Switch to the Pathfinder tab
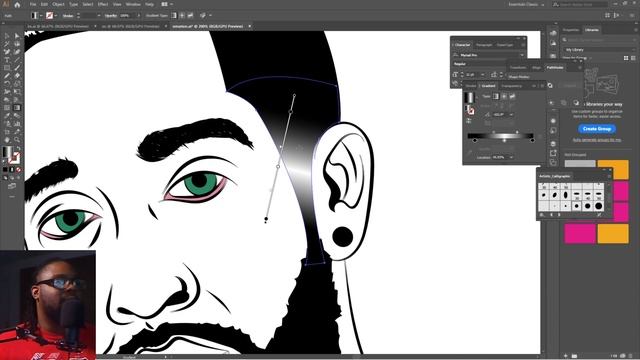Image resolution: width=640 pixels, height=360 pixels. (x=555, y=67)
